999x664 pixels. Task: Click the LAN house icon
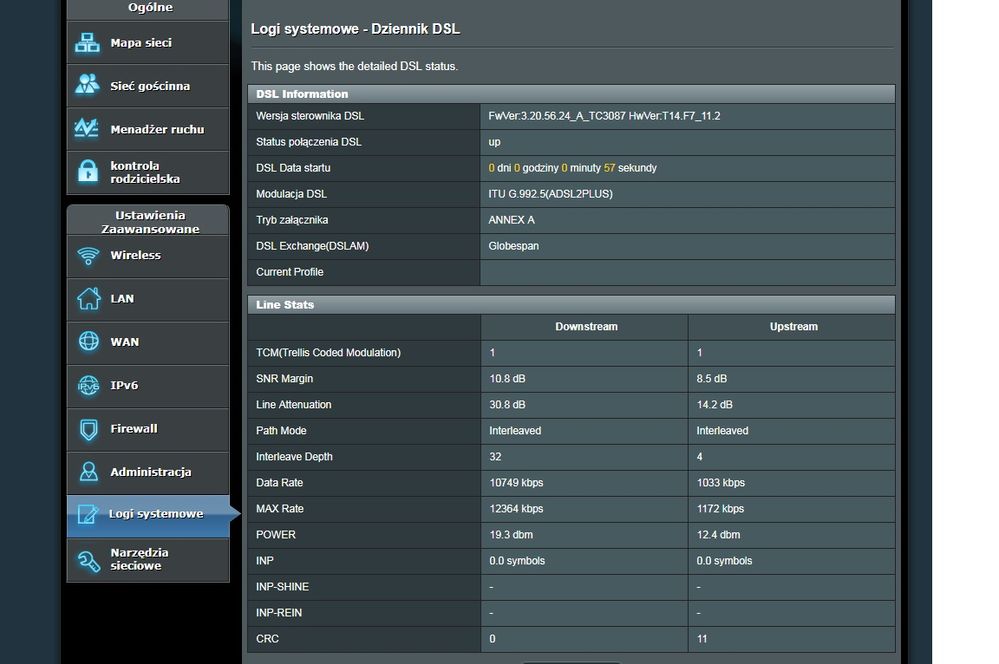coord(88,299)
